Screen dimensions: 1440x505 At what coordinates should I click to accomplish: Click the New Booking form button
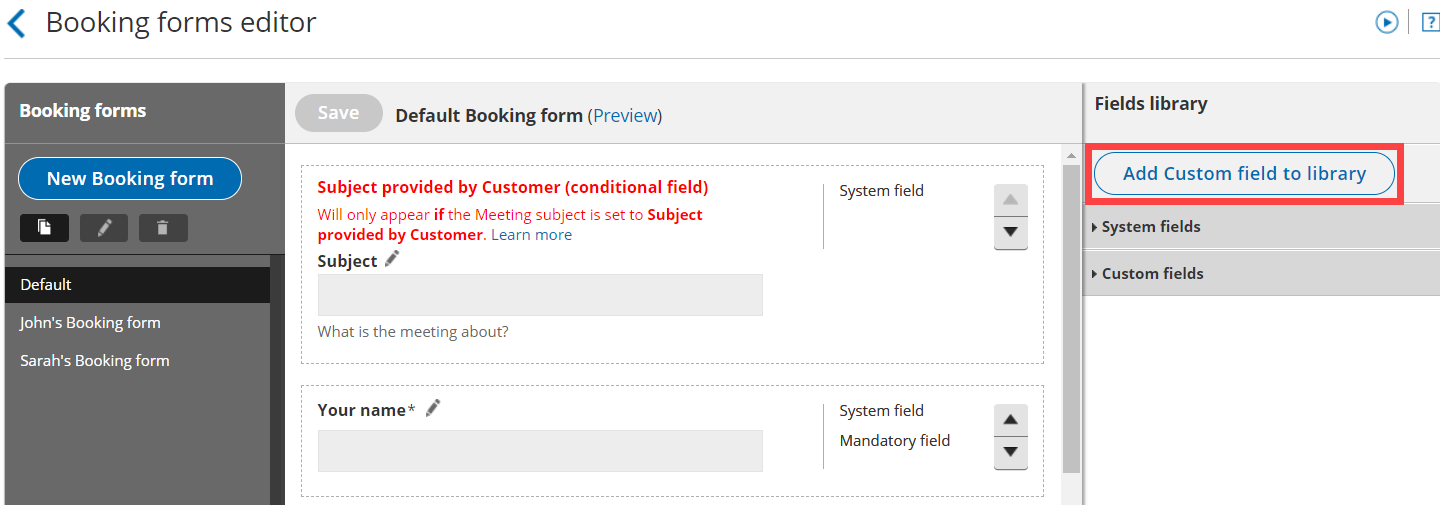tap(130, 179)
